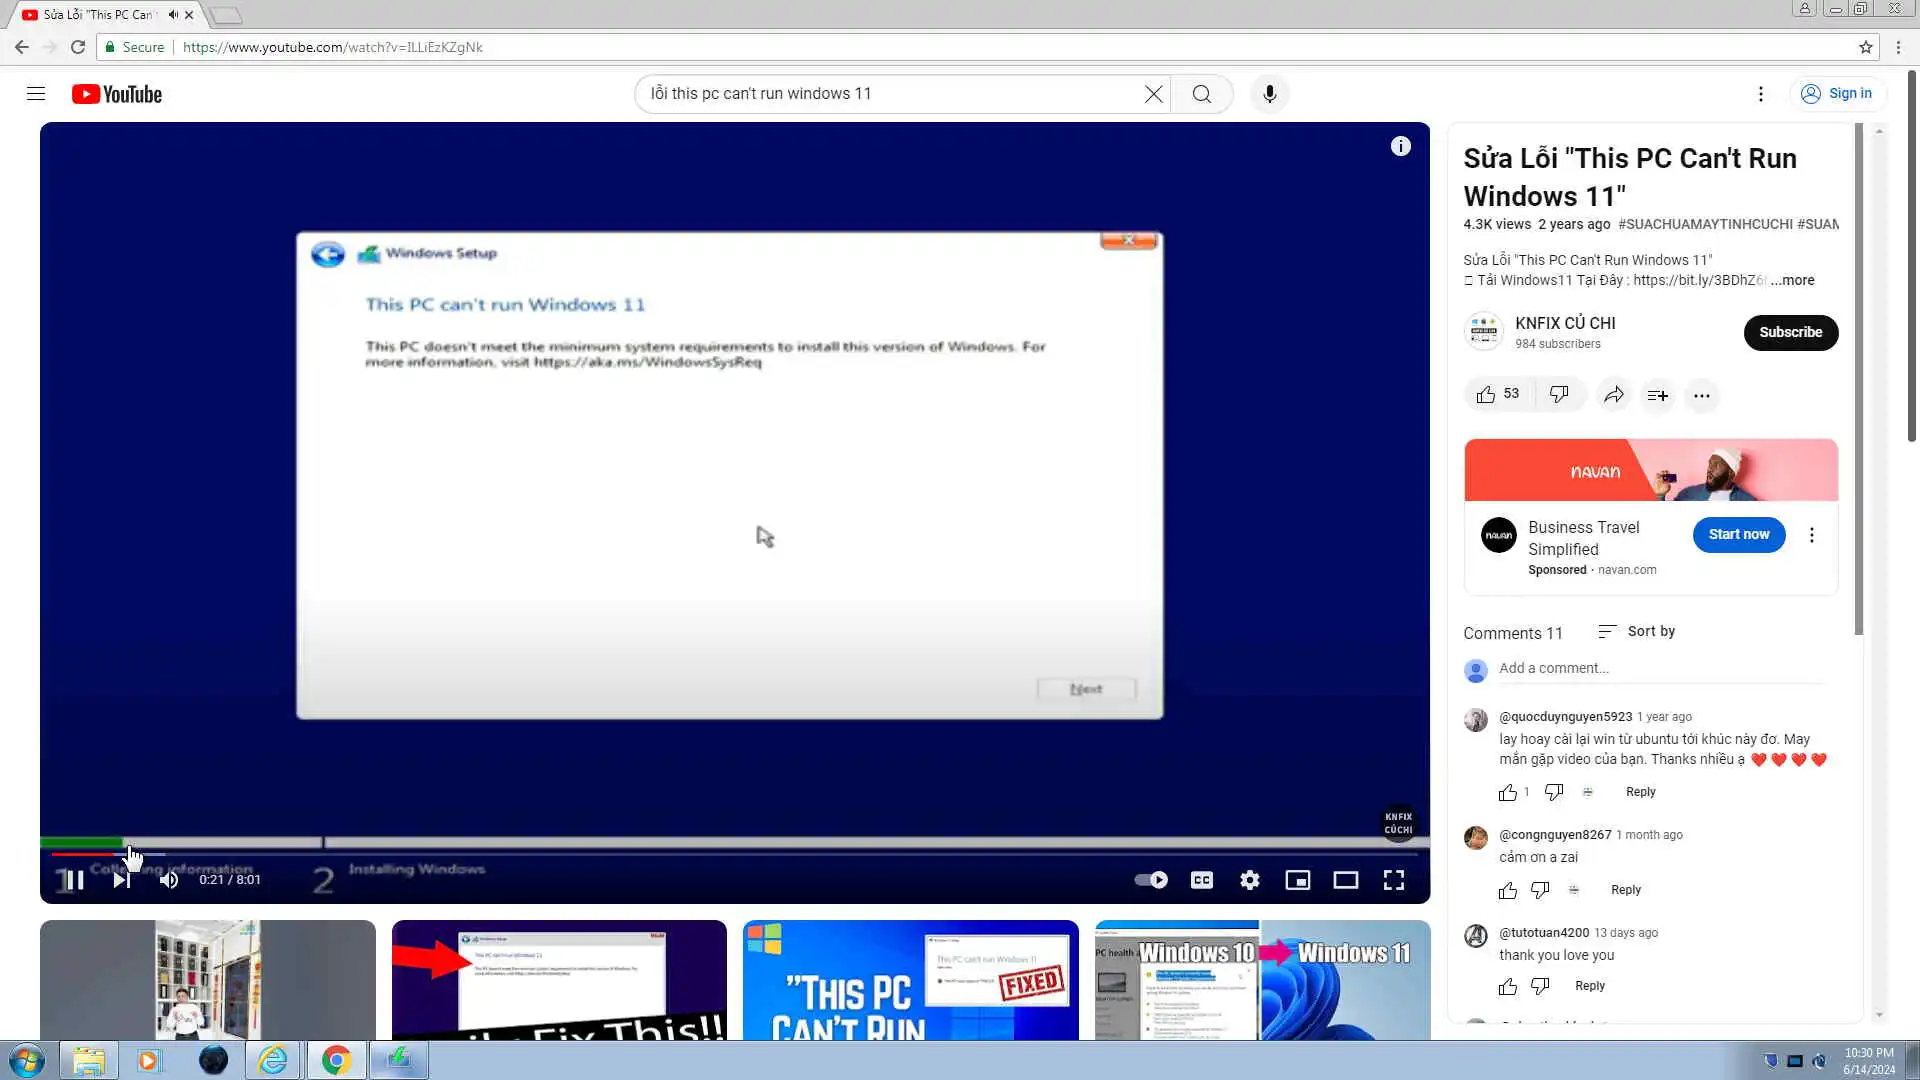
Task: Open the Sort by comments dropdown
Action: [x=1636, y=631]
